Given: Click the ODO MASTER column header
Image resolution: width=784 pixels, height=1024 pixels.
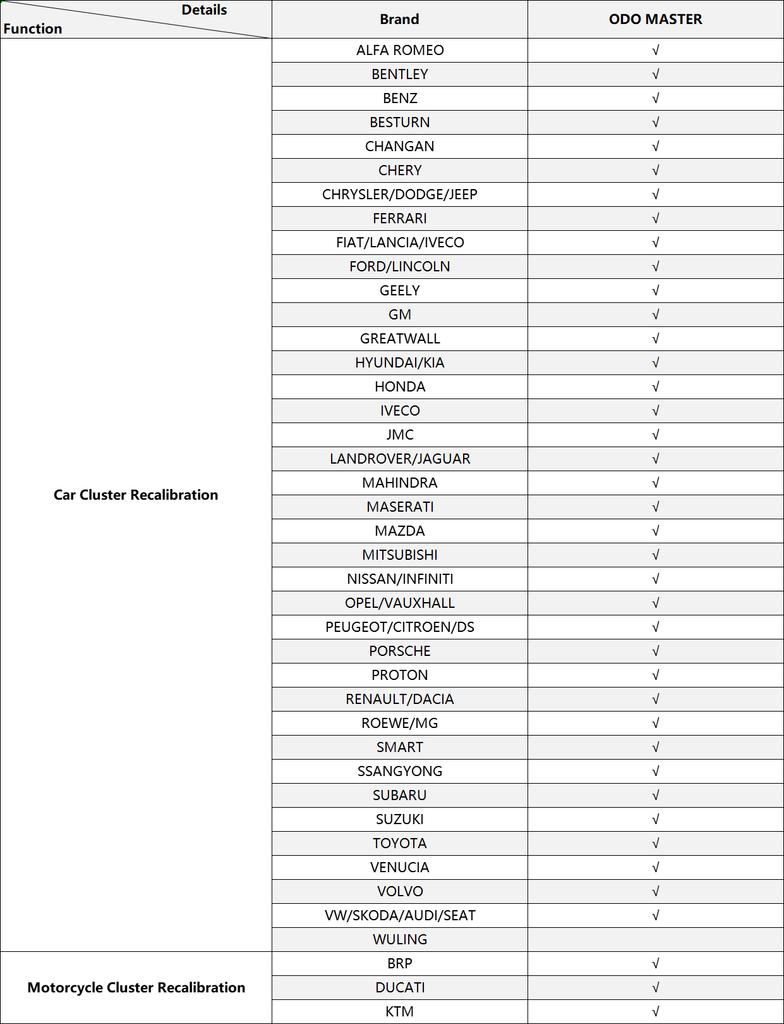Looking at the screenshot, I should pyautogui.click(x=656, y=19).
